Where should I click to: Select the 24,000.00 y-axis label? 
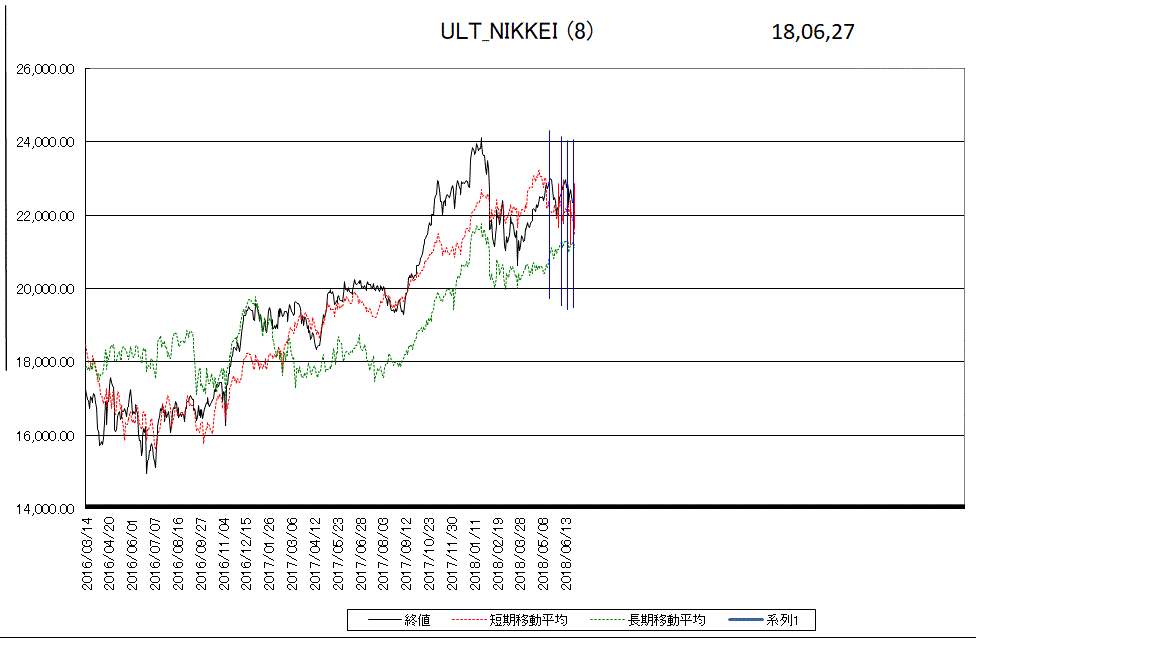[x=46, y=142]
